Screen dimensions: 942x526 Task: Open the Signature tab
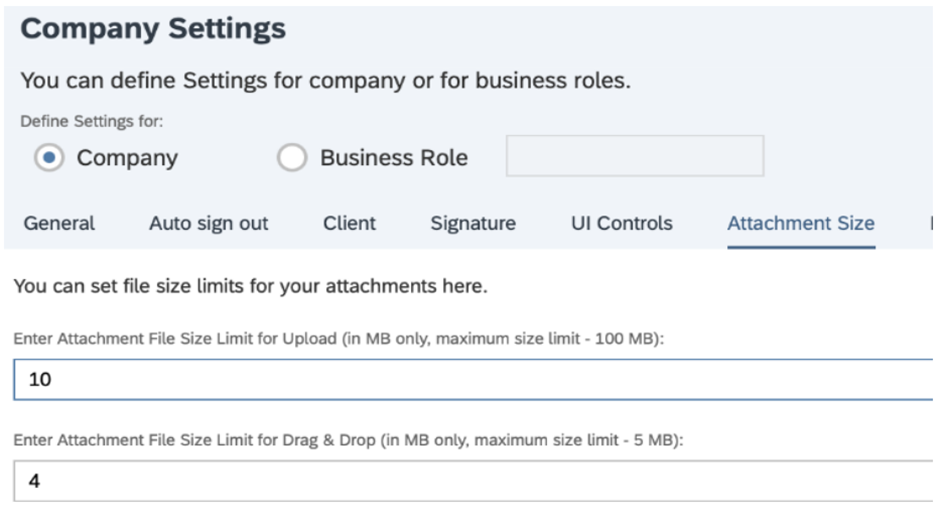473,223
